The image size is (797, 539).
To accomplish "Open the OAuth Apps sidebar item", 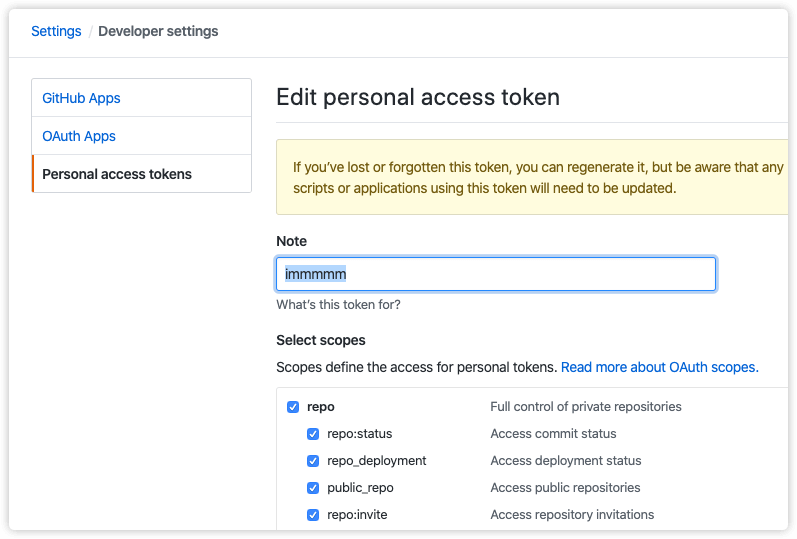I will click(79, 136).
